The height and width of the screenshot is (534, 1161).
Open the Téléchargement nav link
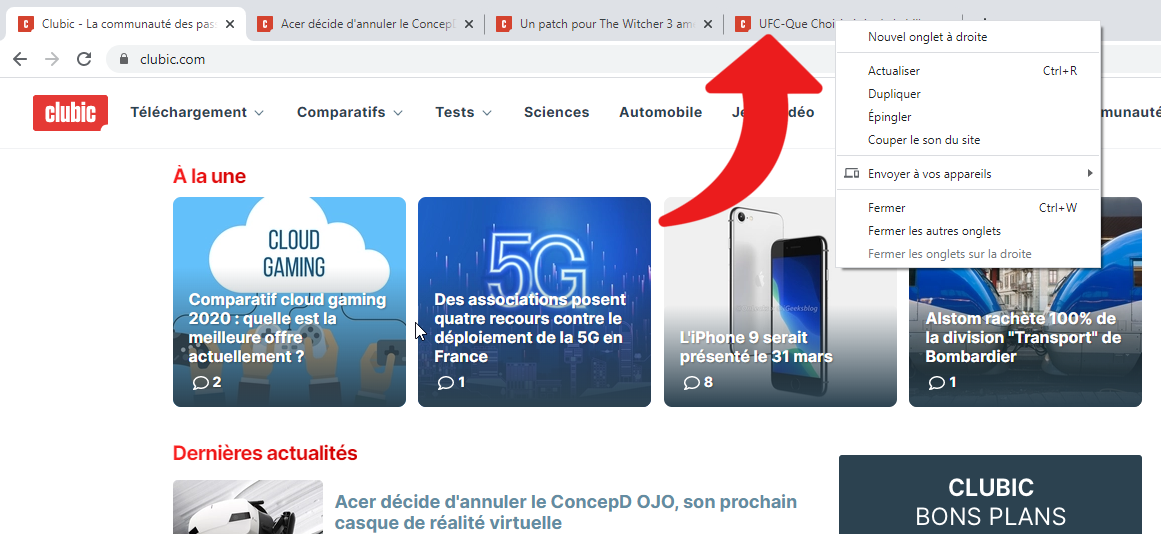tap(189, 113)
